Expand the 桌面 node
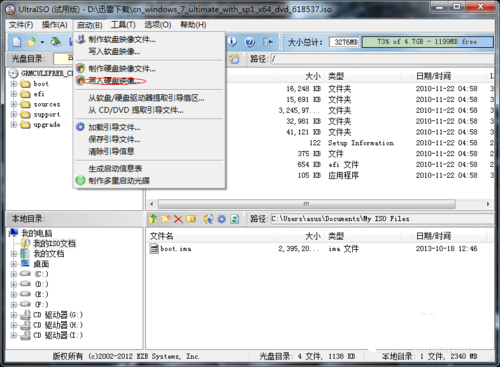The height and width of the screenshot is (367, 500). point(14,264)
